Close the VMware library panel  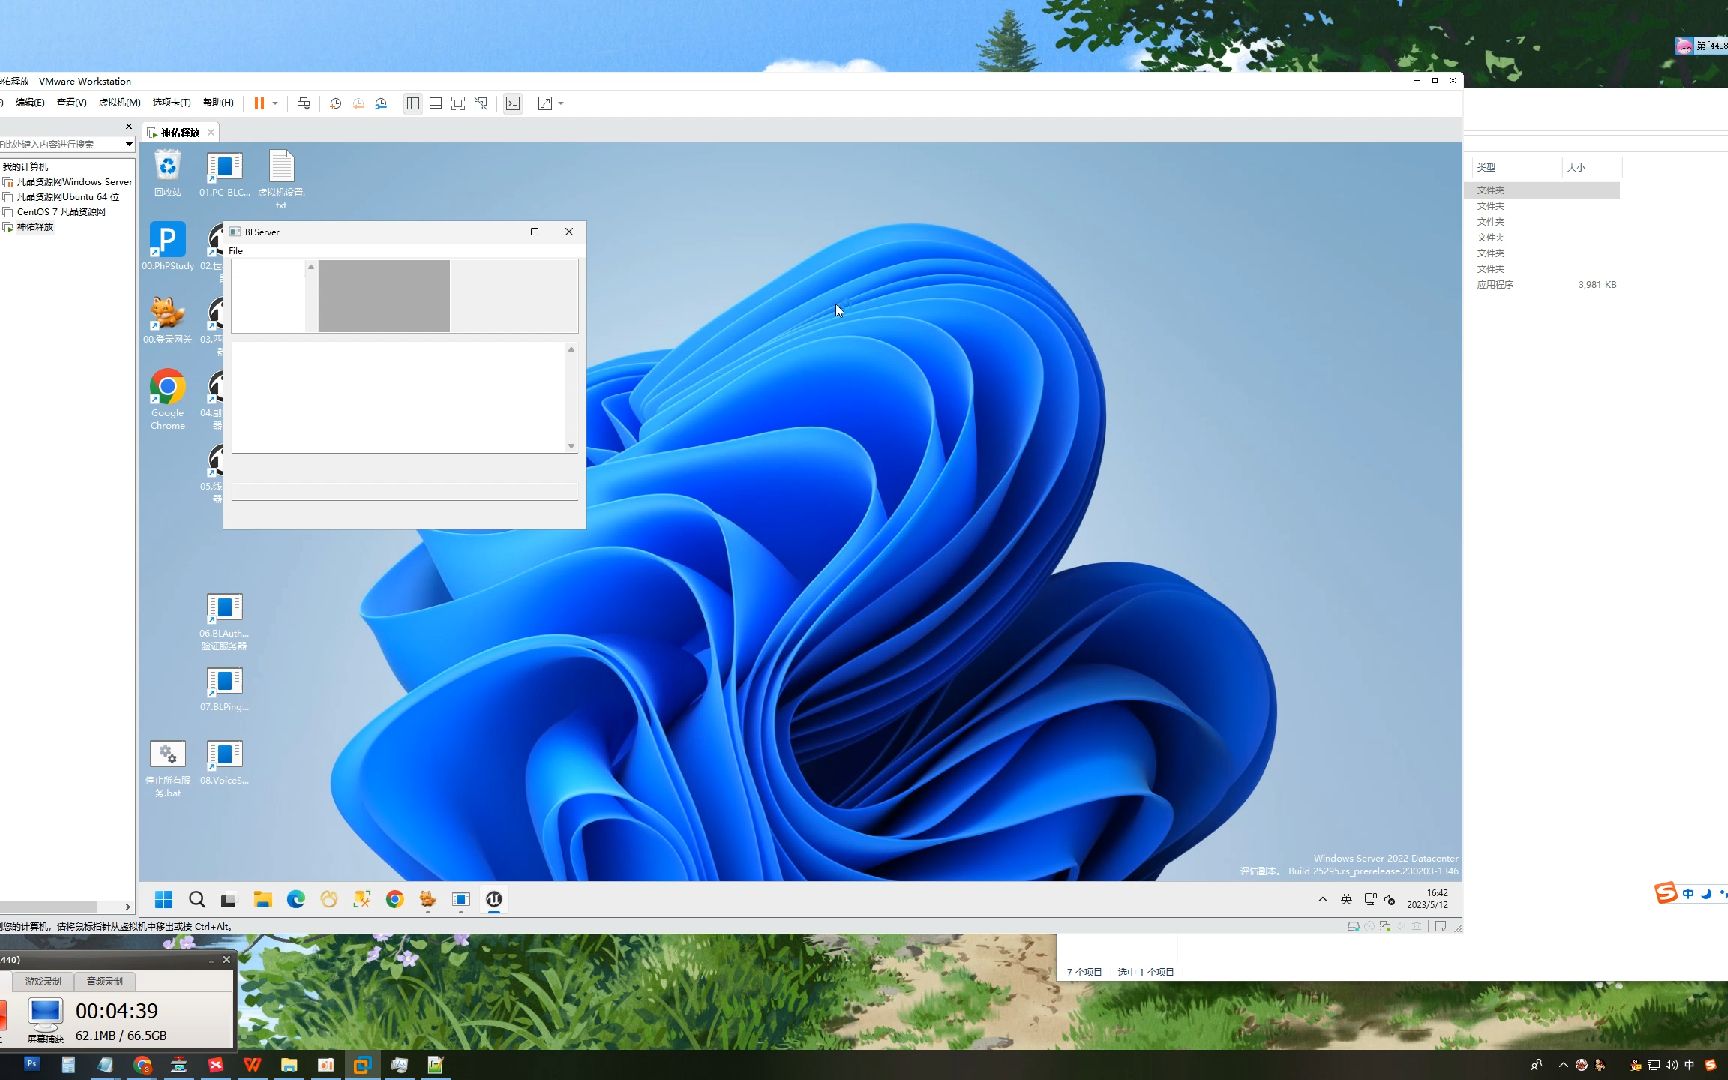coord(128,127)
